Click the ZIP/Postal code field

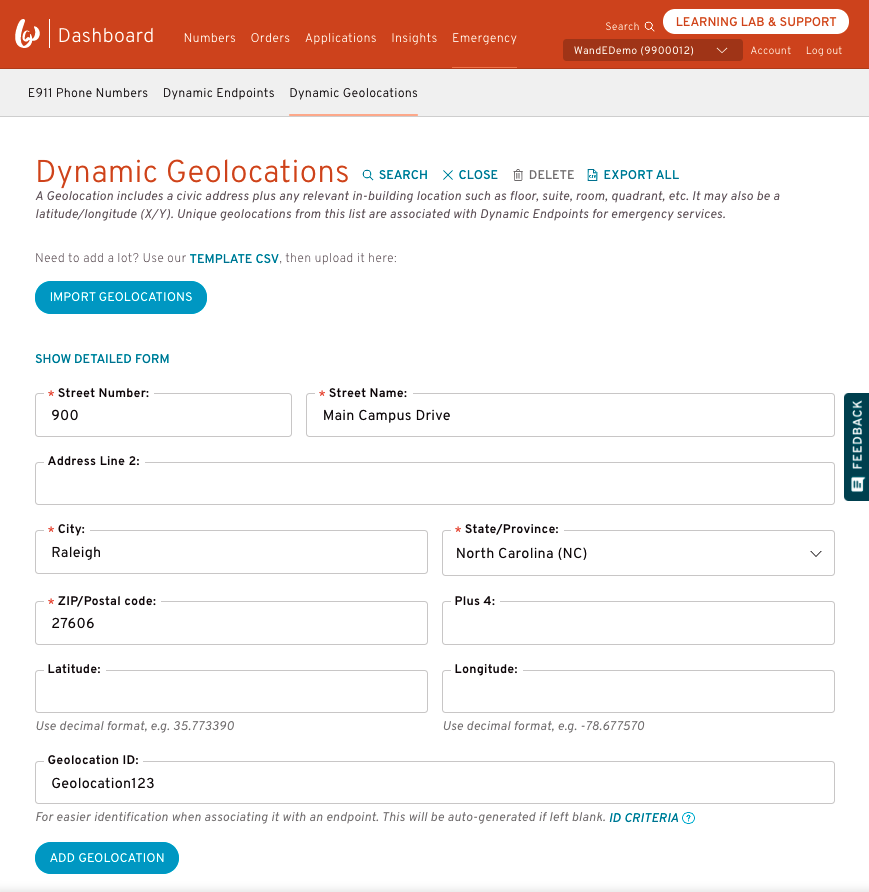tap(231, 623)
